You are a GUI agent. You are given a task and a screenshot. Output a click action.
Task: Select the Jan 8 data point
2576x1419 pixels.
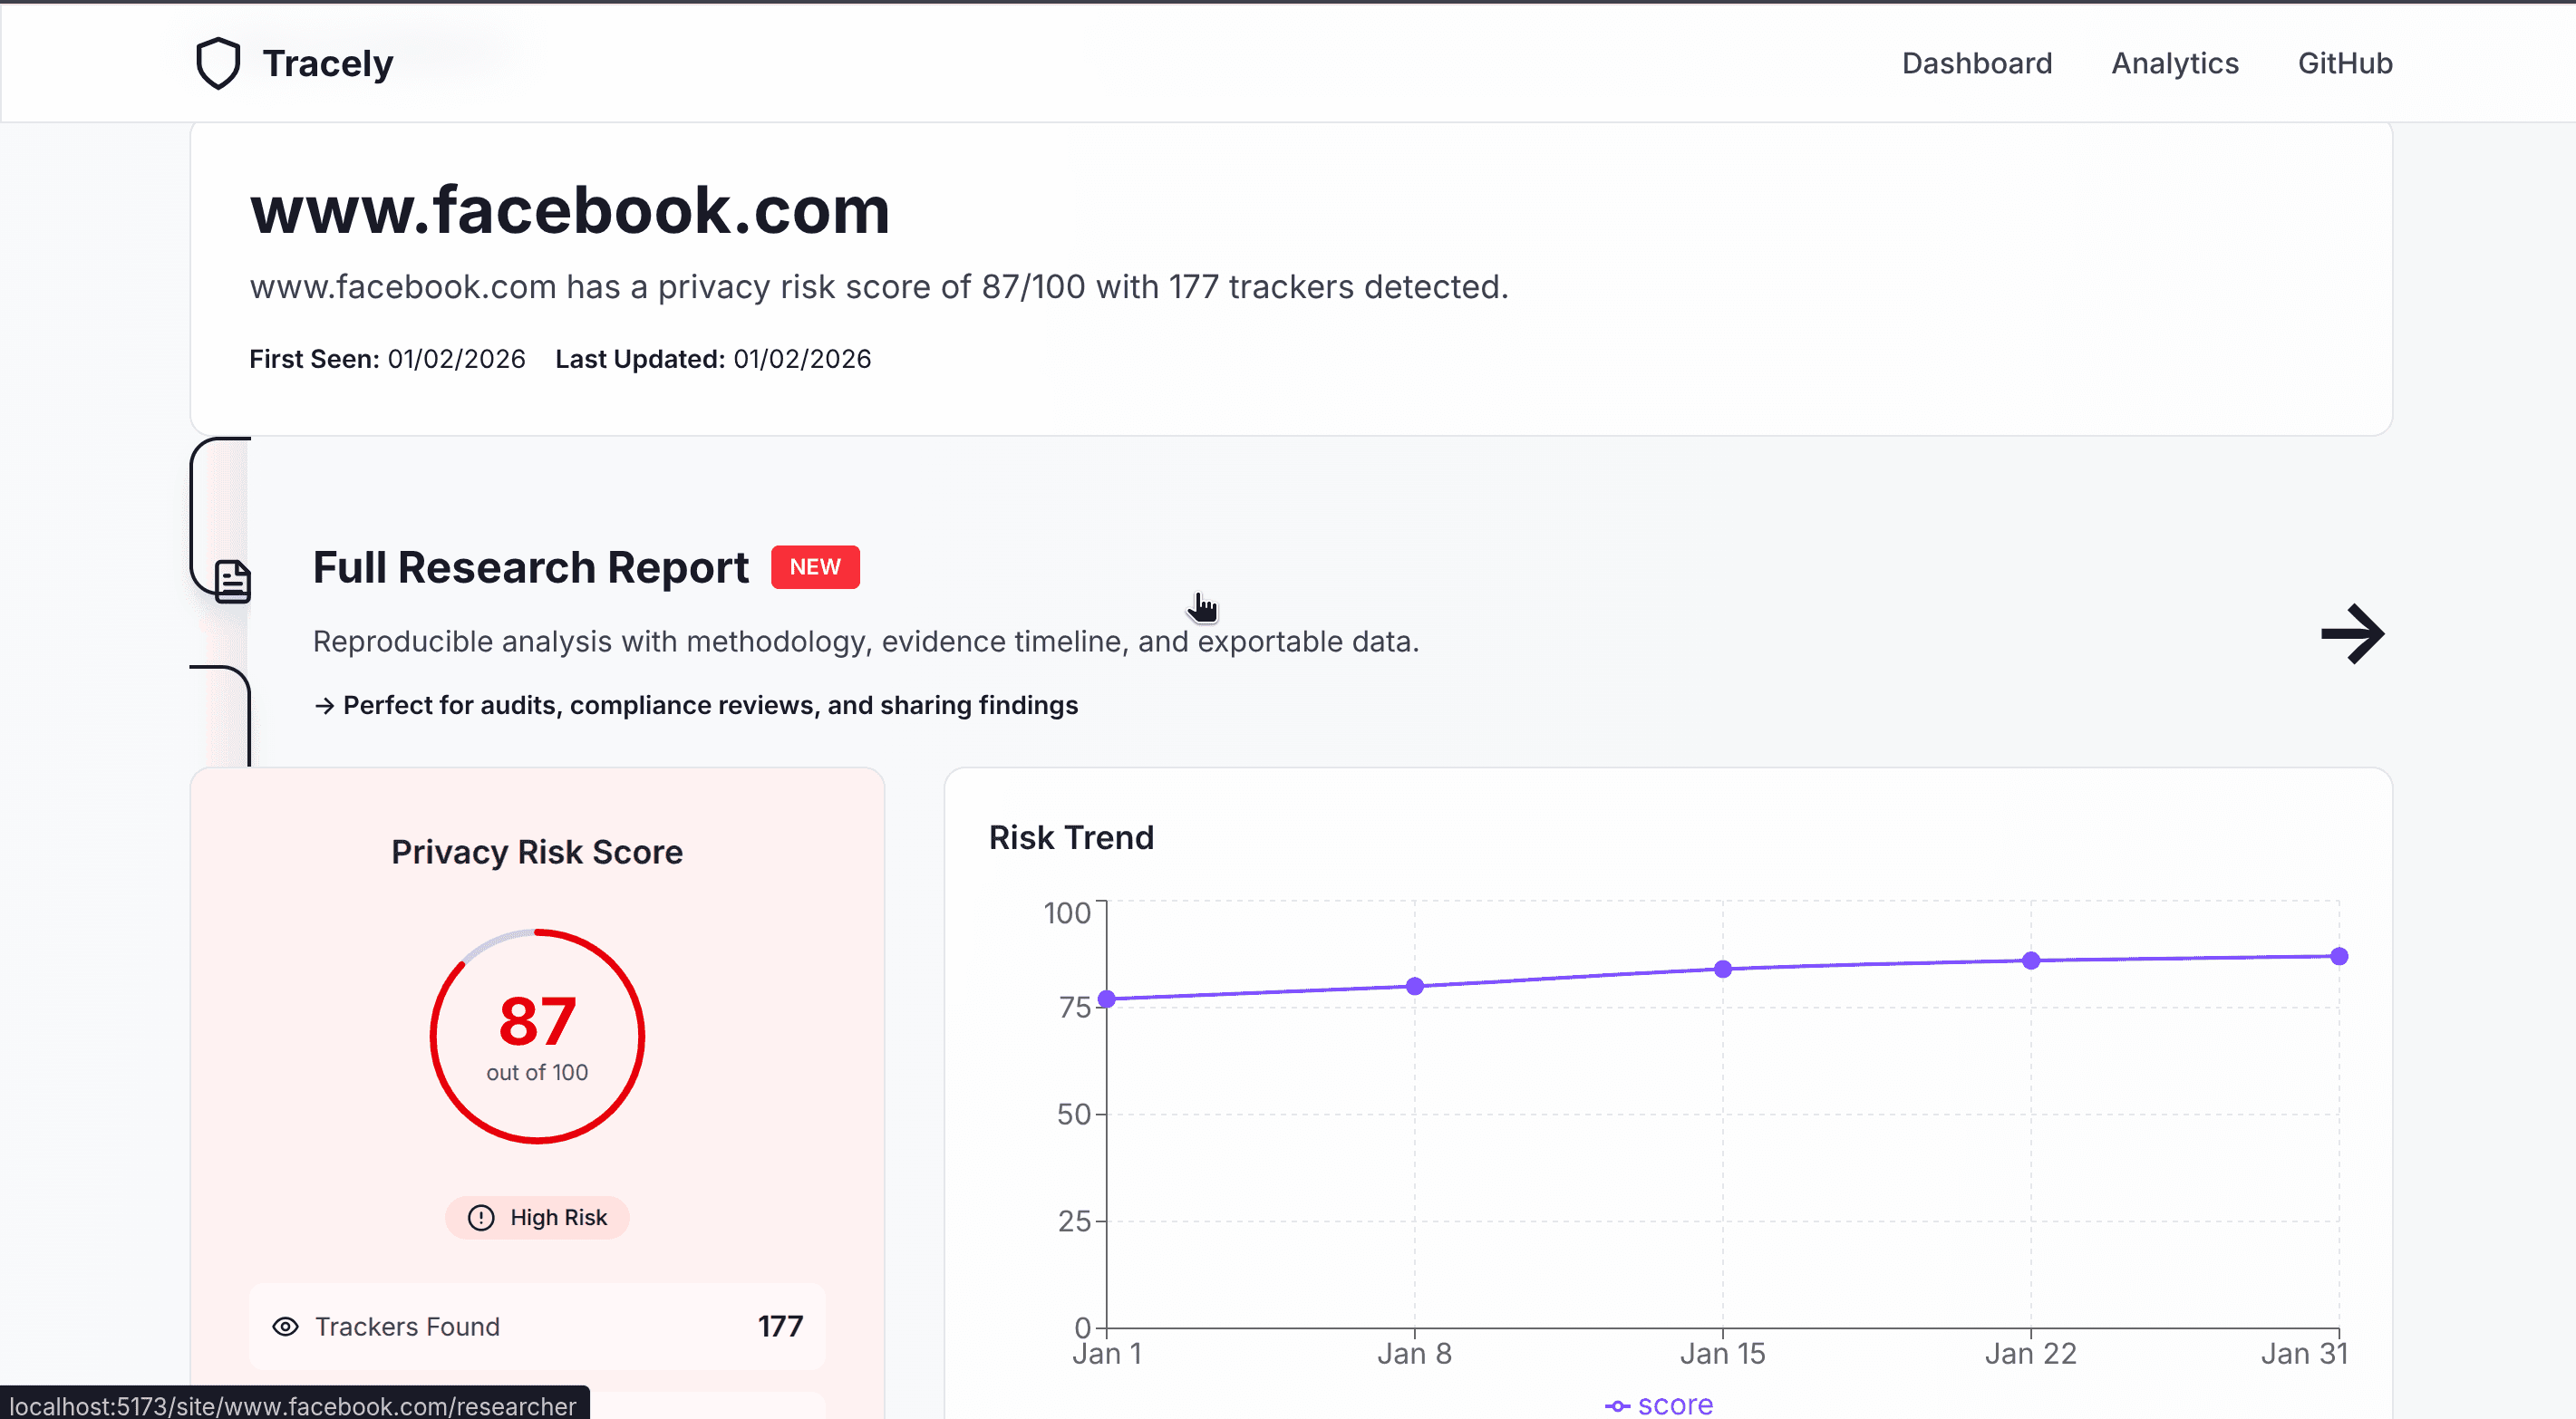[x=1415, y=986]
